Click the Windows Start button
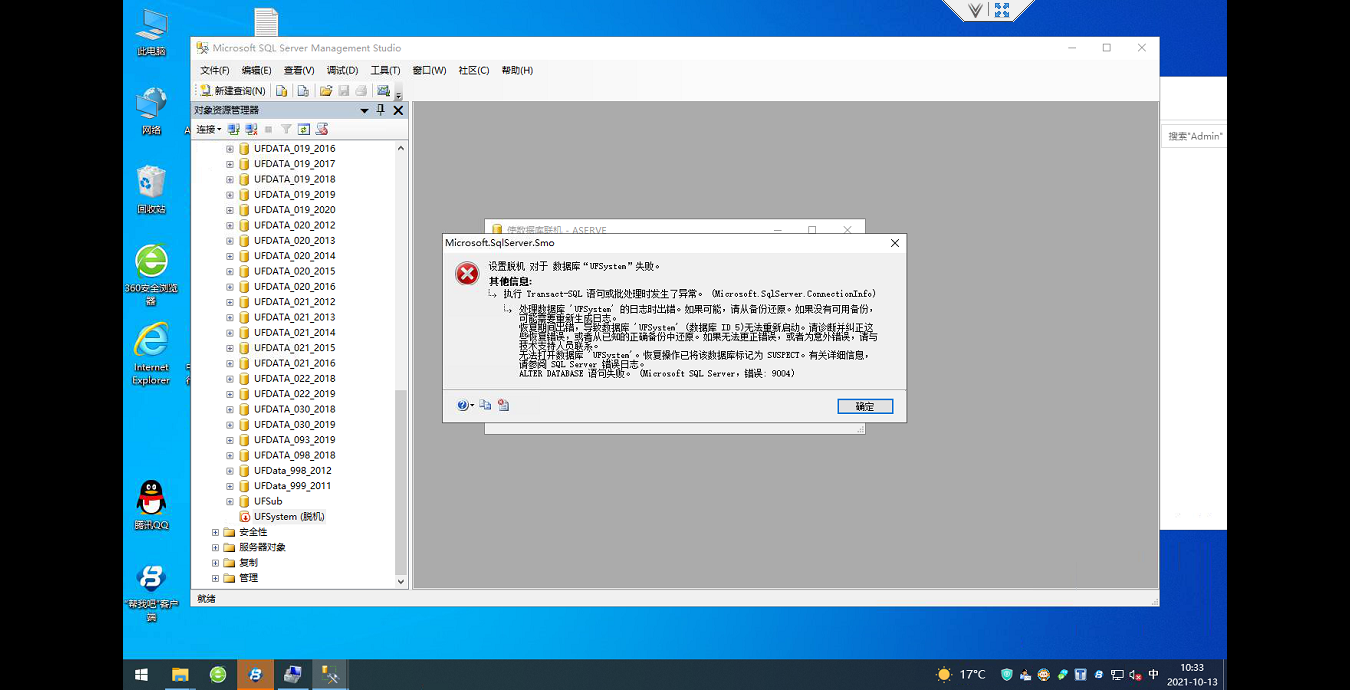The width and height of the screenshot is (1350, 690). pos(141,675)
